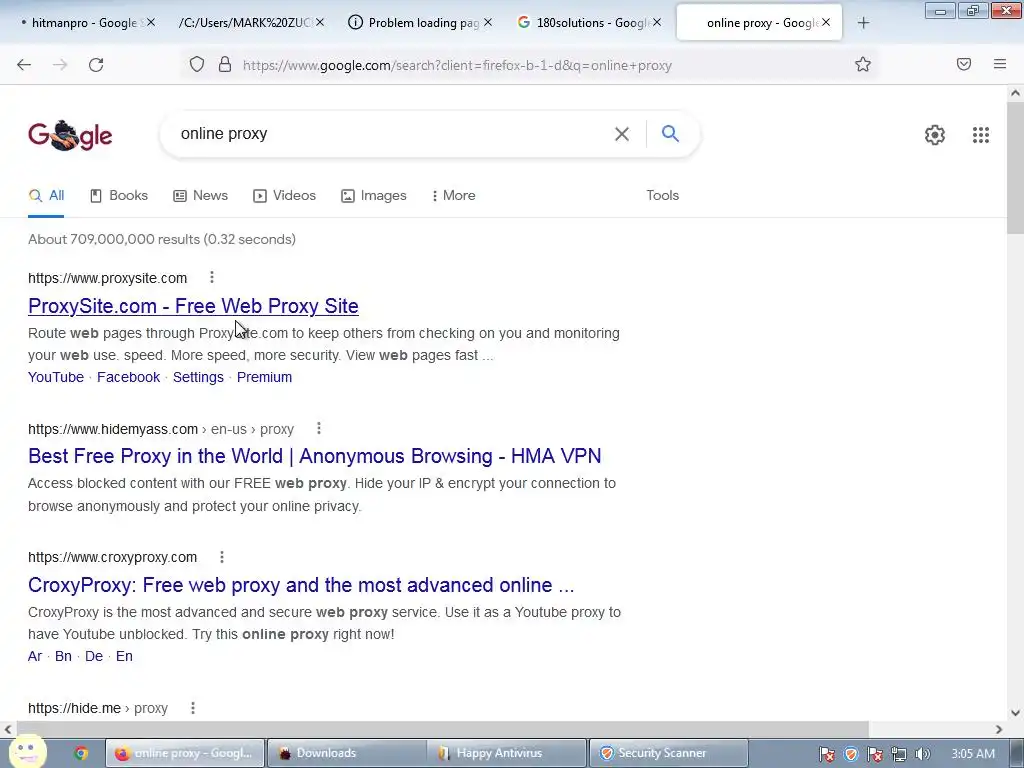This screenshot has height=768, width=1024.
Task: Click the vertical scrollbar up arrow
Action: point(1015,93)
